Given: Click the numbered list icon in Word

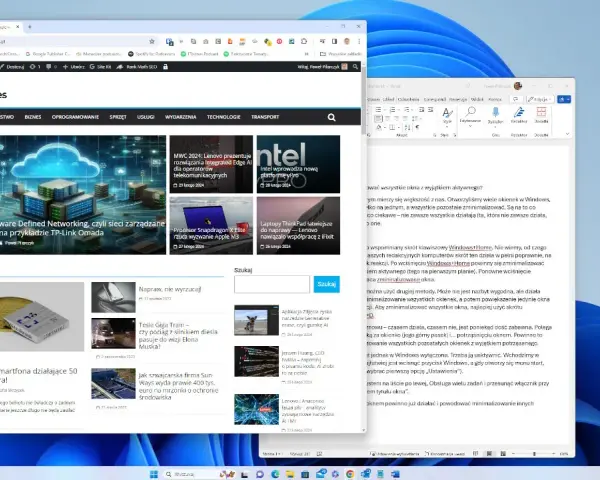Looking at the screenshot, I should pos(392,110).
